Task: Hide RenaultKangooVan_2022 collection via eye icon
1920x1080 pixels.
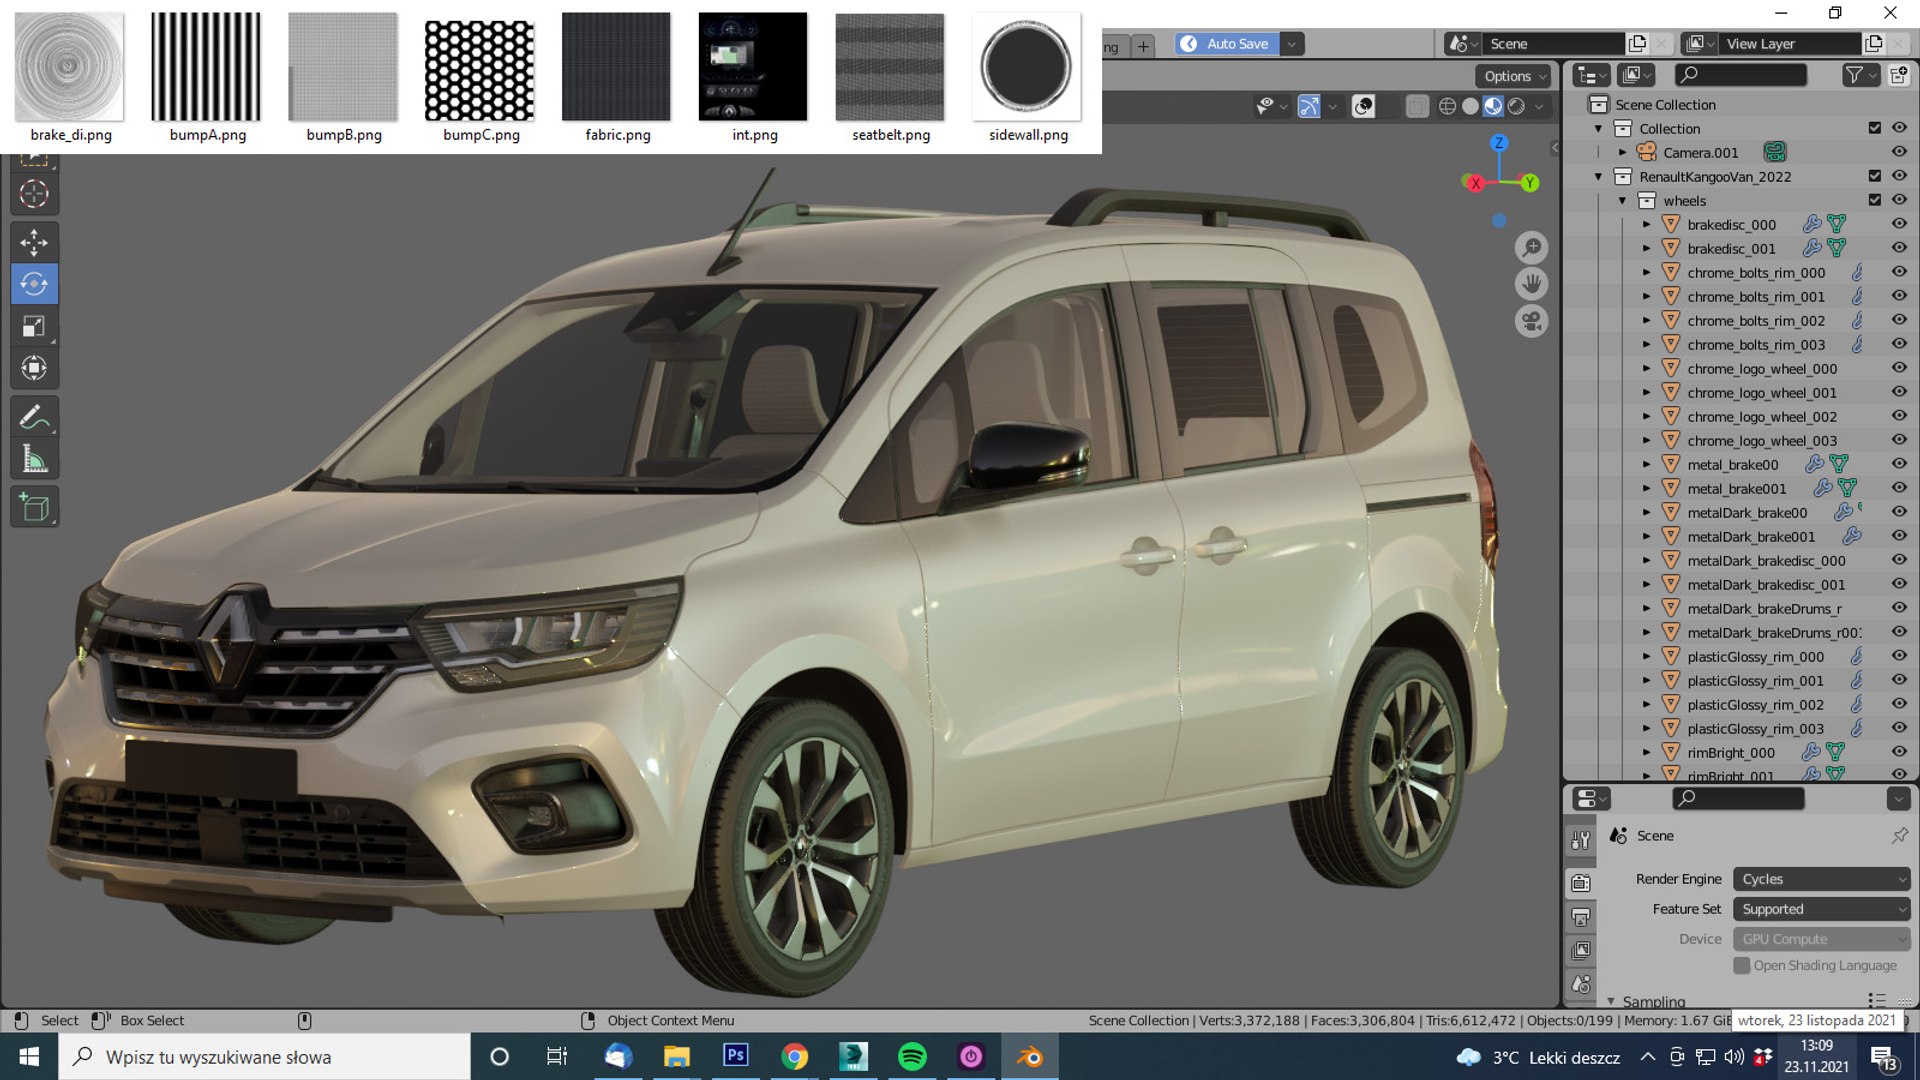Action: [x=1899, y=176]
